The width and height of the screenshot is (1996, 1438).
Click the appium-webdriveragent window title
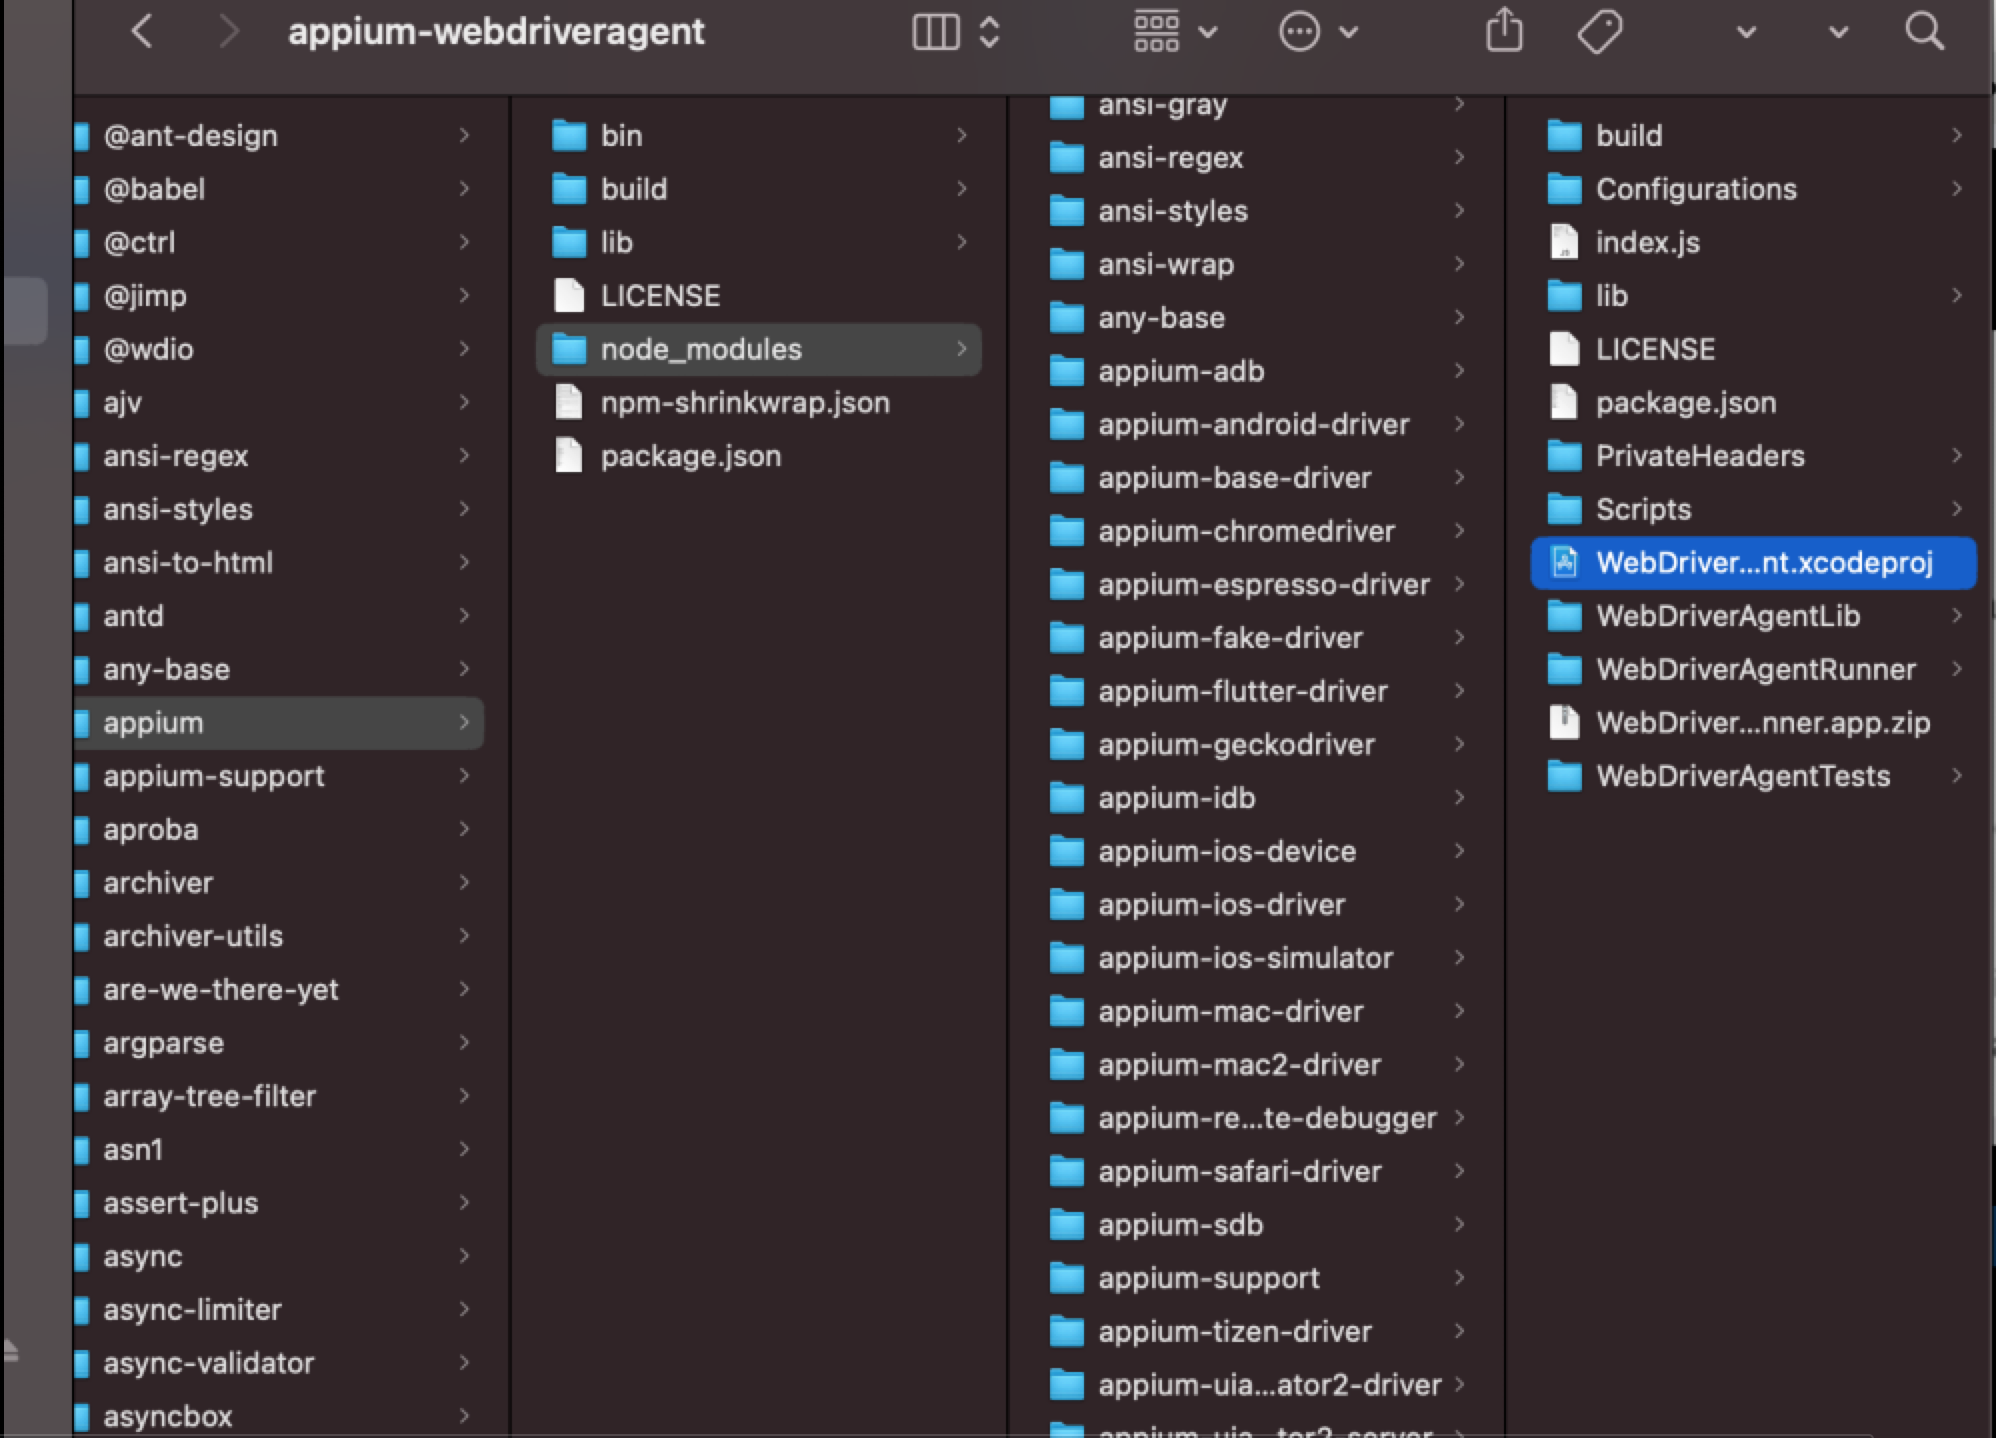[496, 32]
